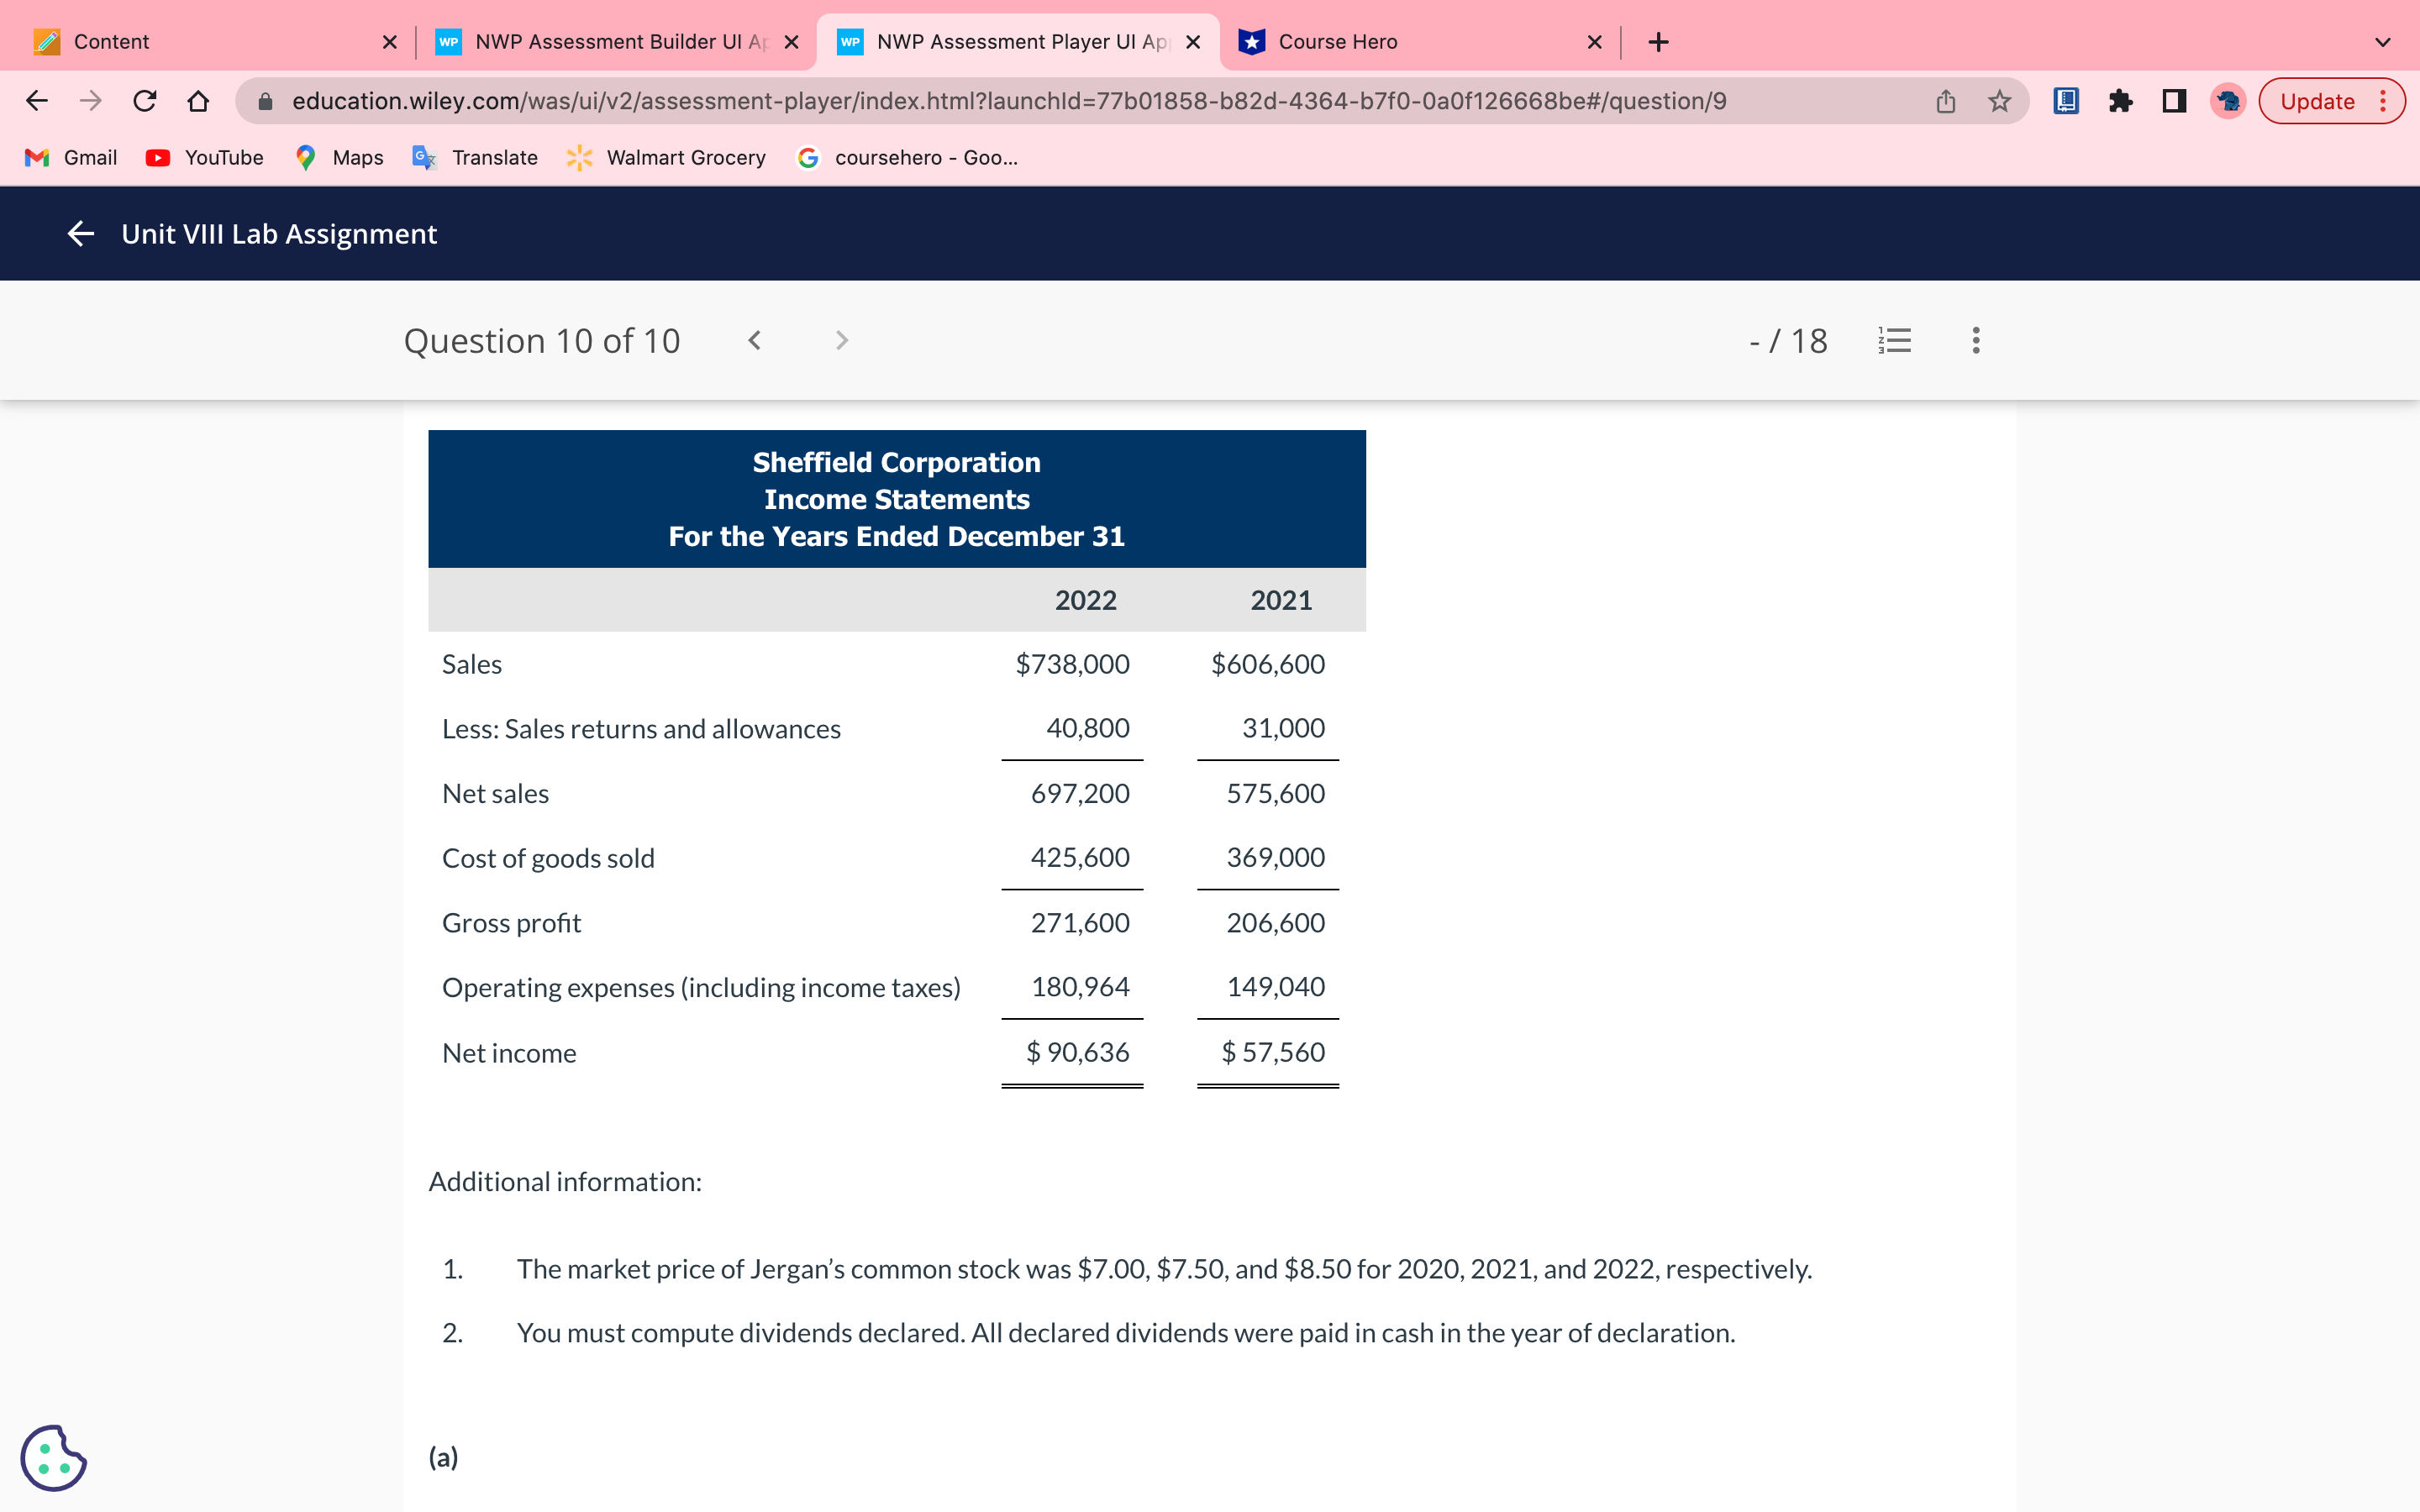
Task: Click the reading list book icon
Action: click(2066, 100)
